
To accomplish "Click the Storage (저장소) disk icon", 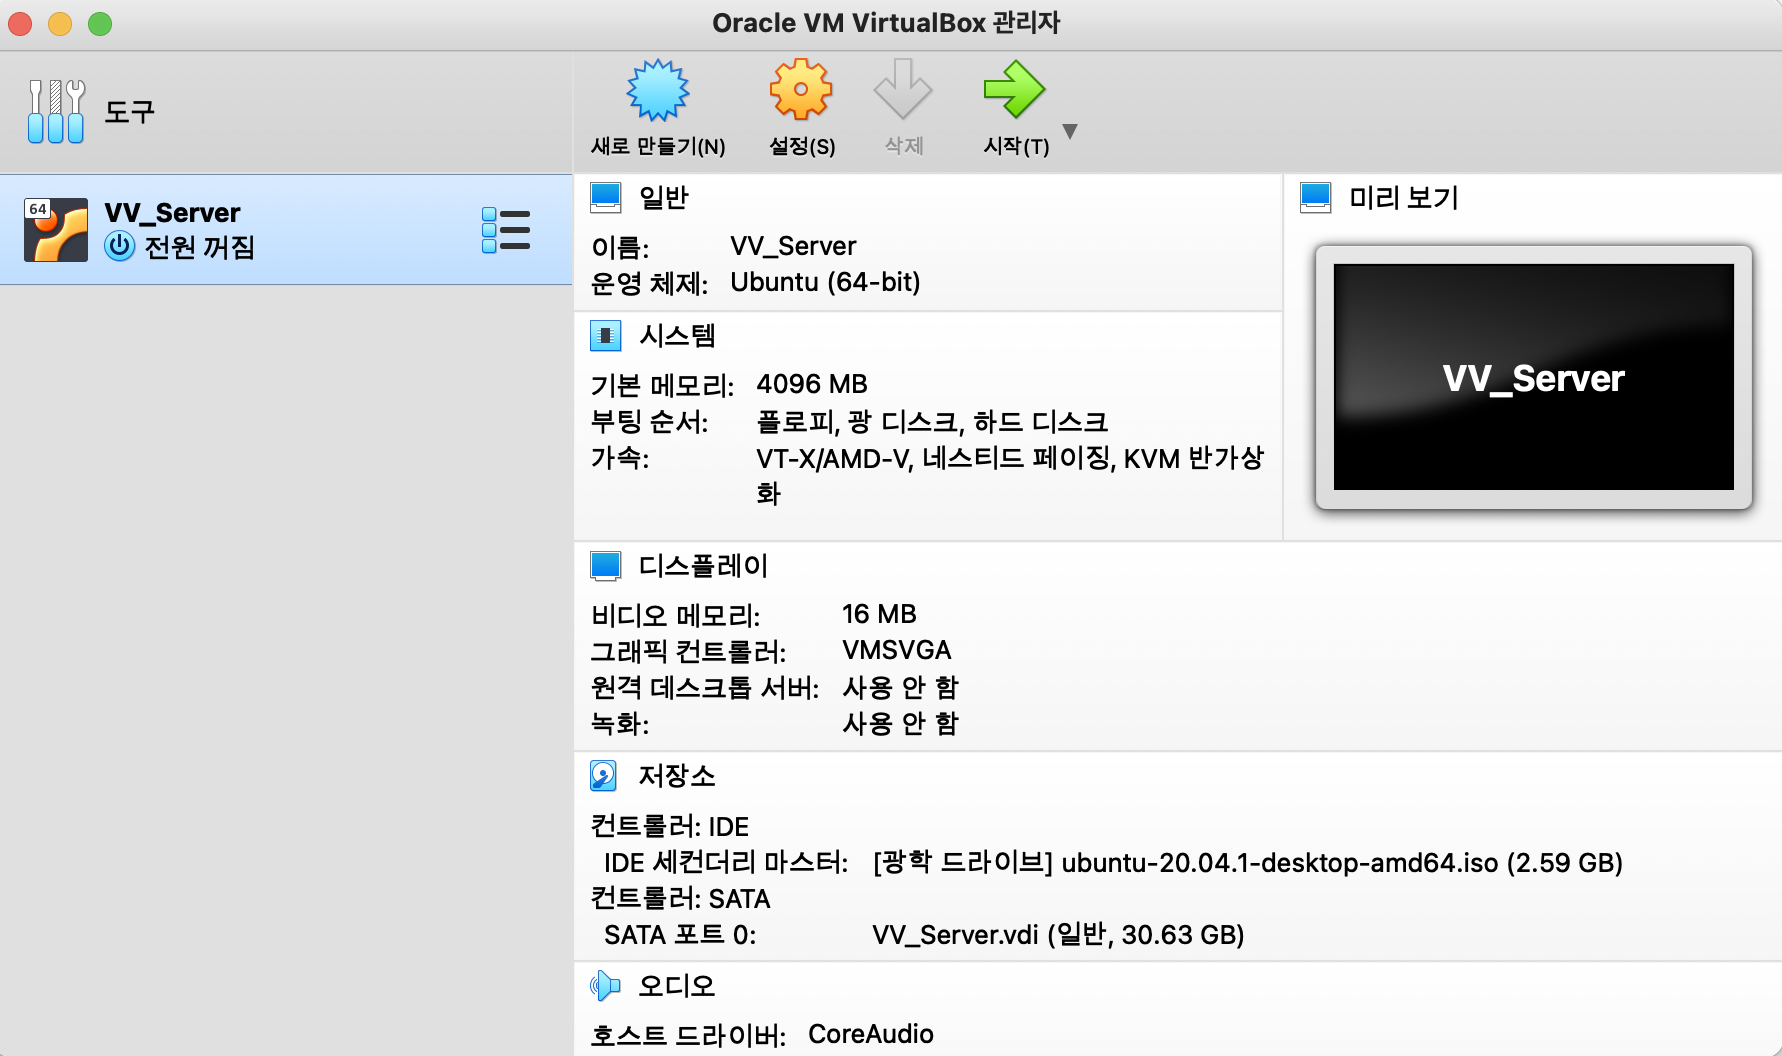I will coord(604,776).
